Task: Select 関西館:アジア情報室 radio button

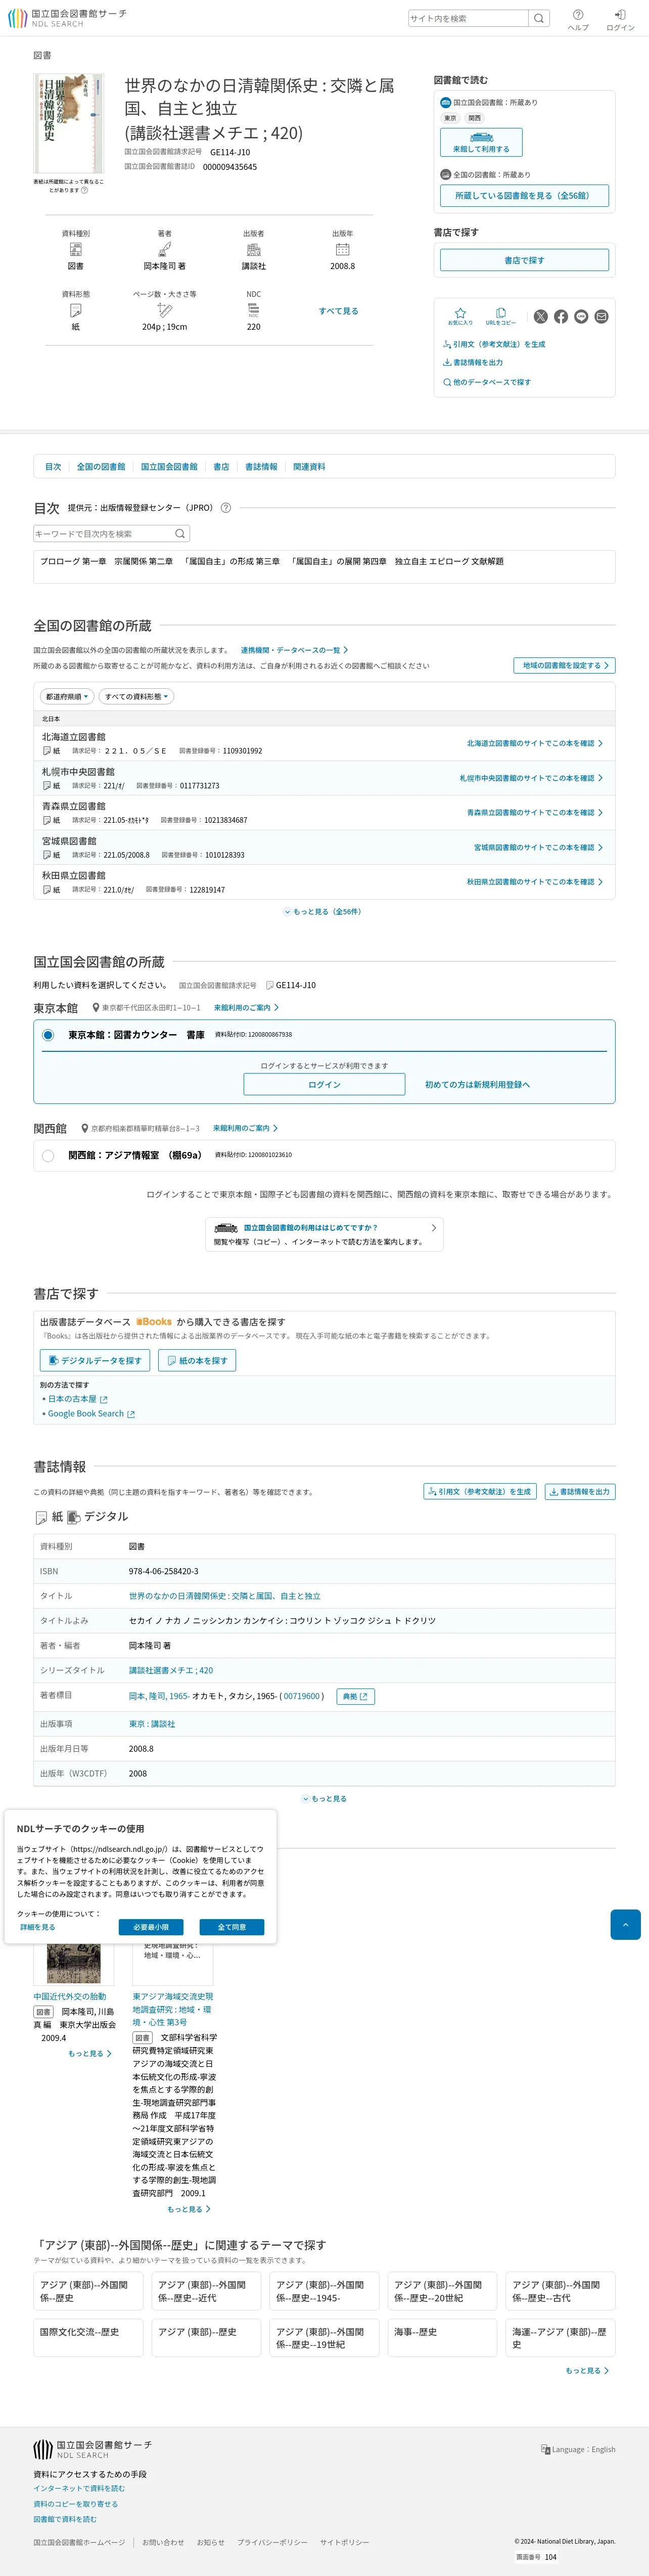Action: pyautogui.click(x=48, y=1156)
